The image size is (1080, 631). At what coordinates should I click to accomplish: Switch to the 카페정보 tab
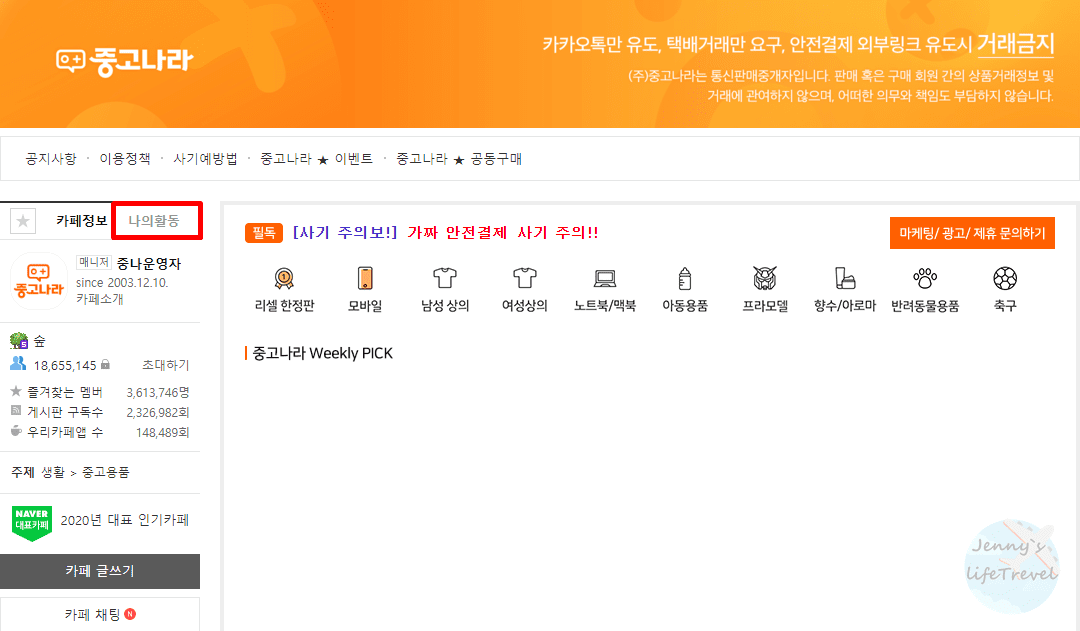82,220
